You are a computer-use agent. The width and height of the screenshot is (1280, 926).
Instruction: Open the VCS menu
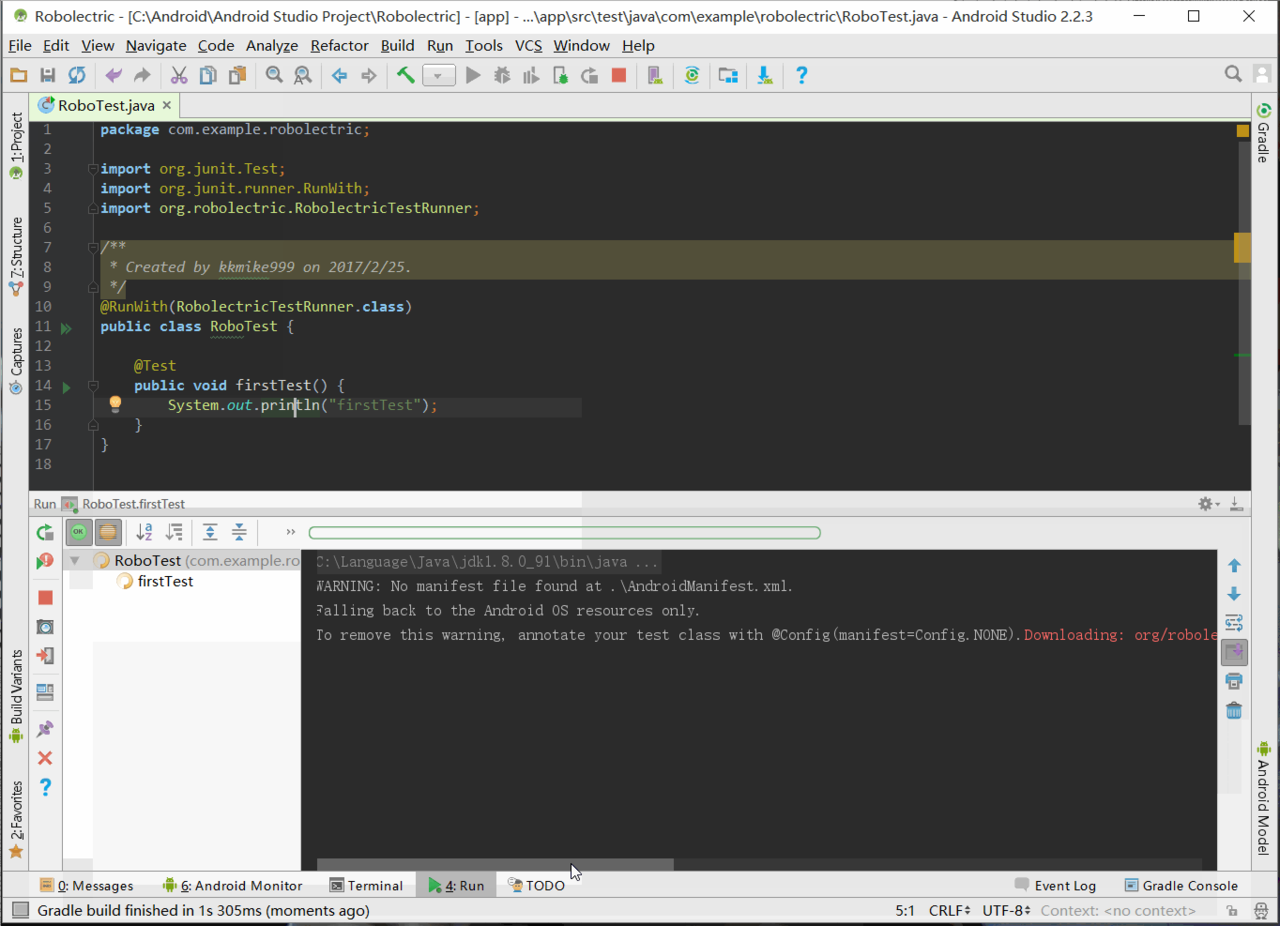528,45
